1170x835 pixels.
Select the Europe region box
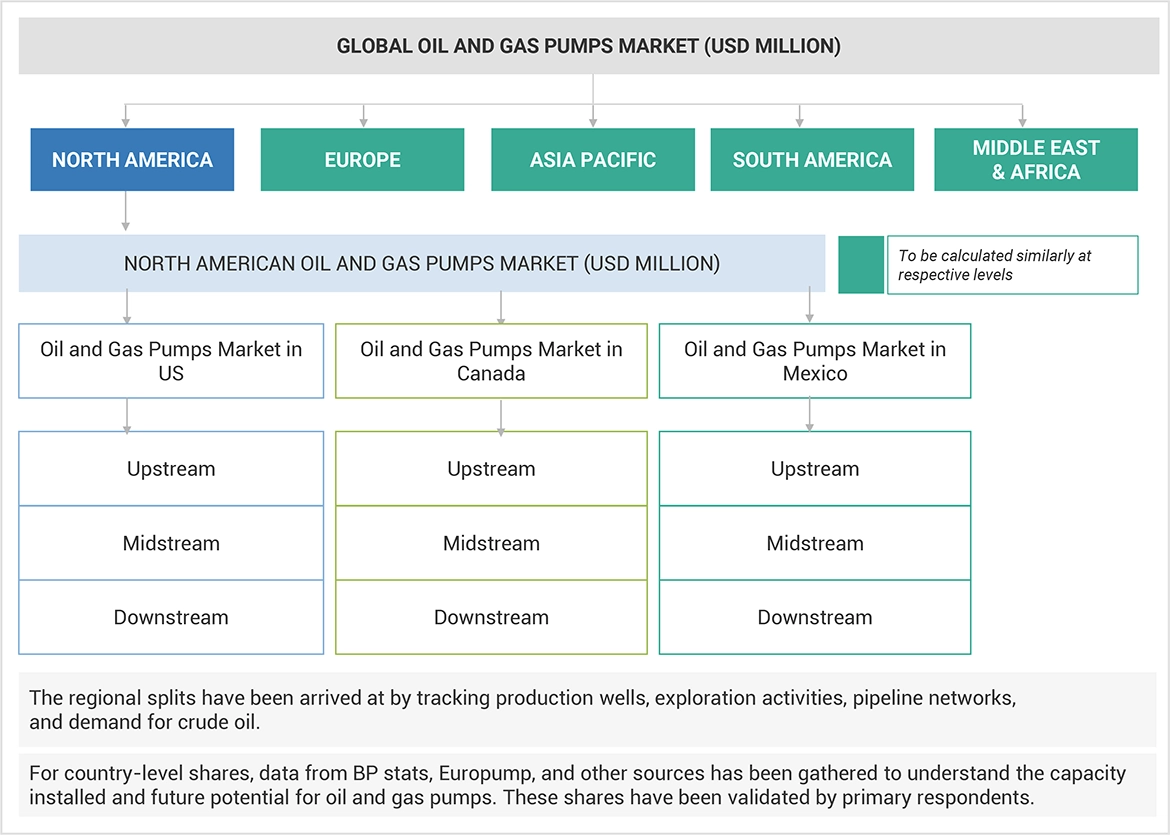click(362, 160)
